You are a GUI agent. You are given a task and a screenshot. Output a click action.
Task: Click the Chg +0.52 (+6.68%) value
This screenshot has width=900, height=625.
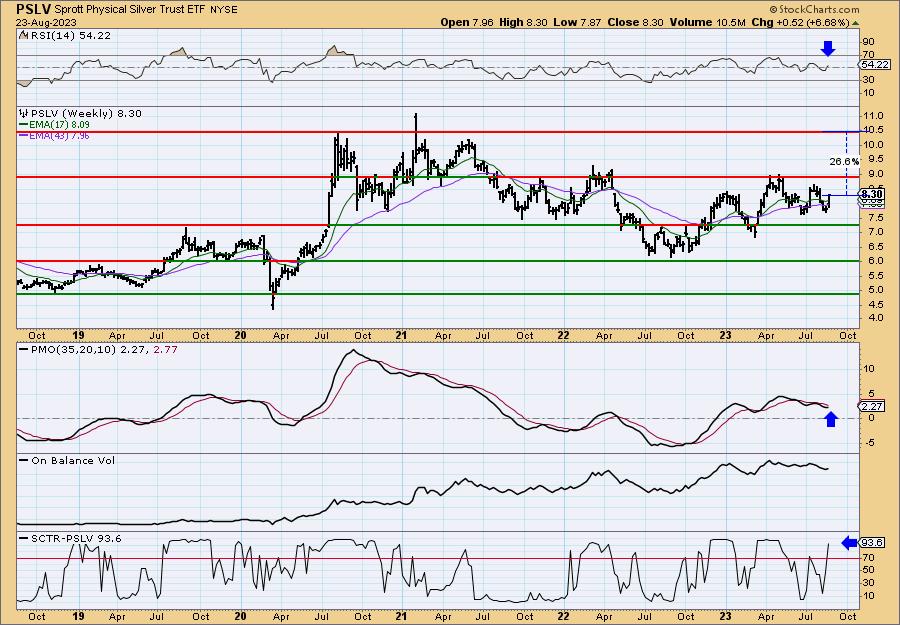pyautogui.click(x=801, y=22)
